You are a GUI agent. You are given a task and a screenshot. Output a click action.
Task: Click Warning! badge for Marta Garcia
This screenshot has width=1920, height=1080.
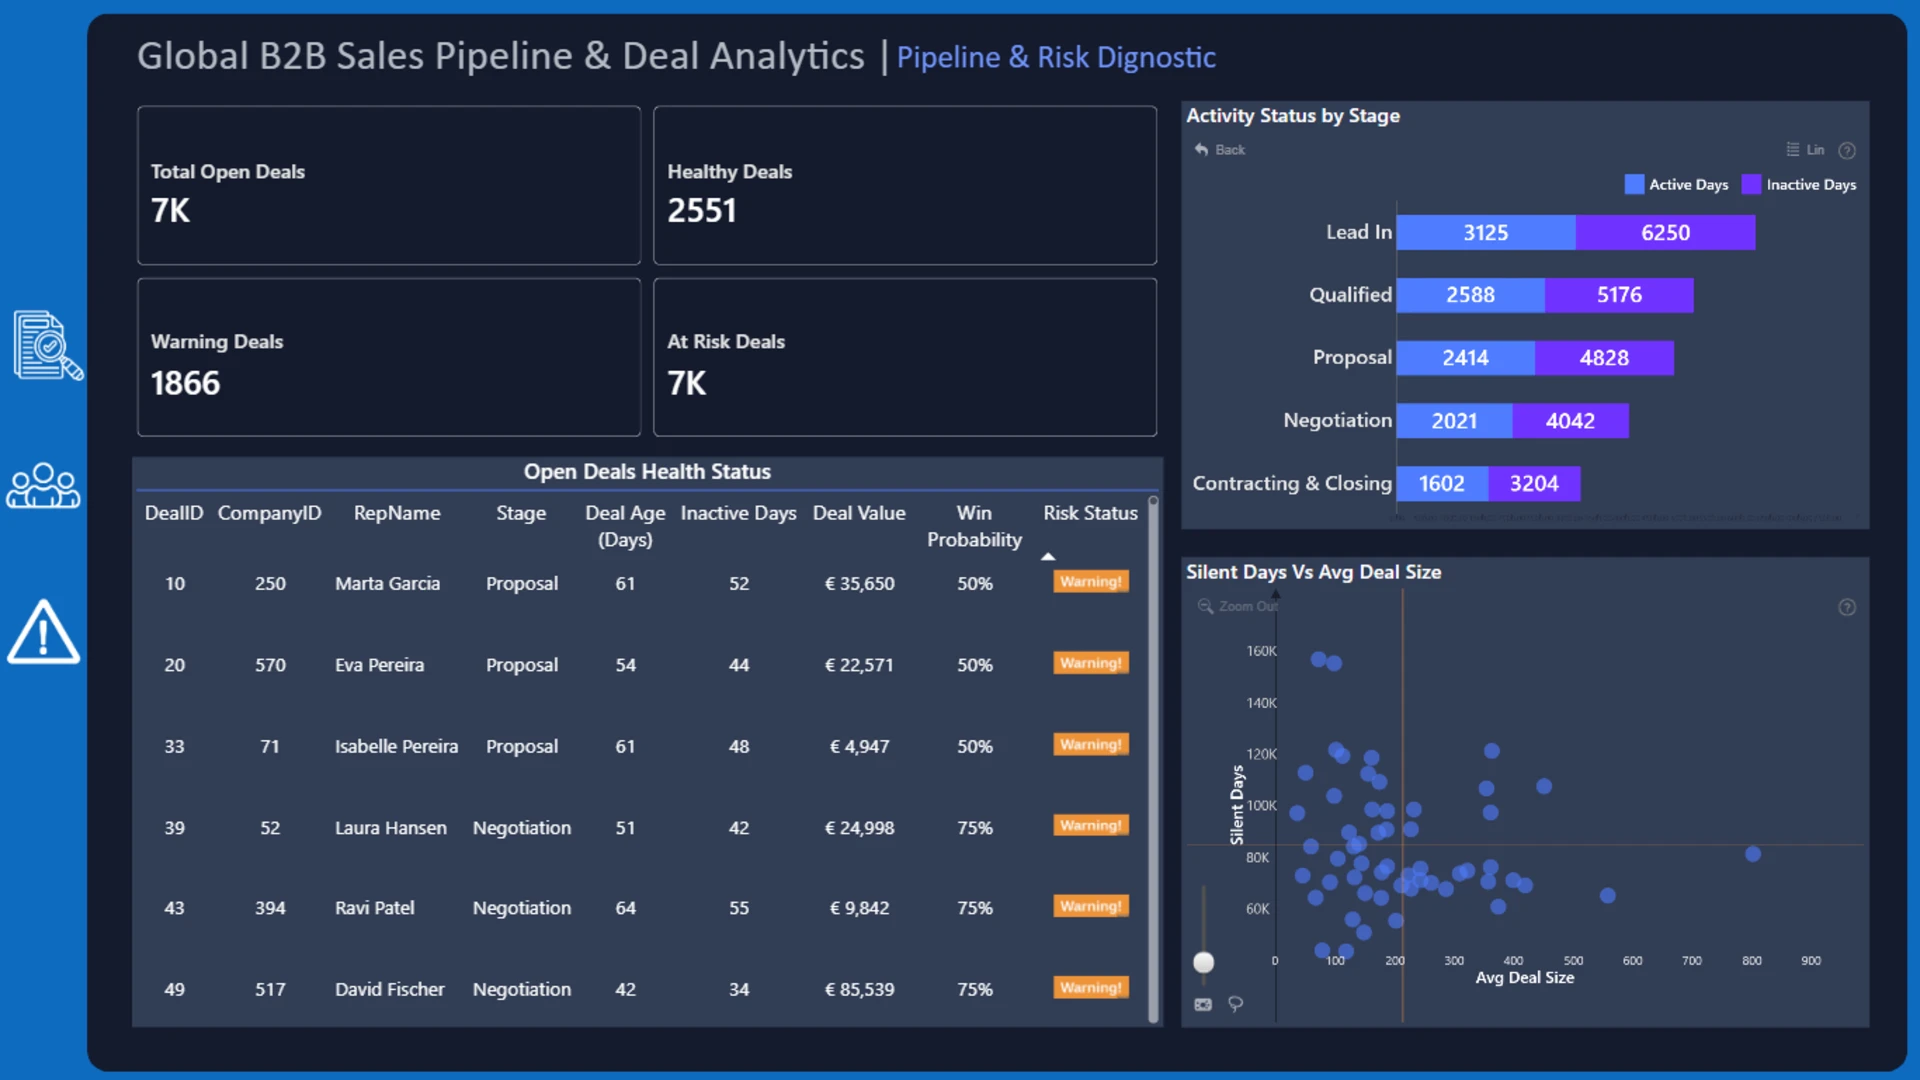(x=1091, y=582)
